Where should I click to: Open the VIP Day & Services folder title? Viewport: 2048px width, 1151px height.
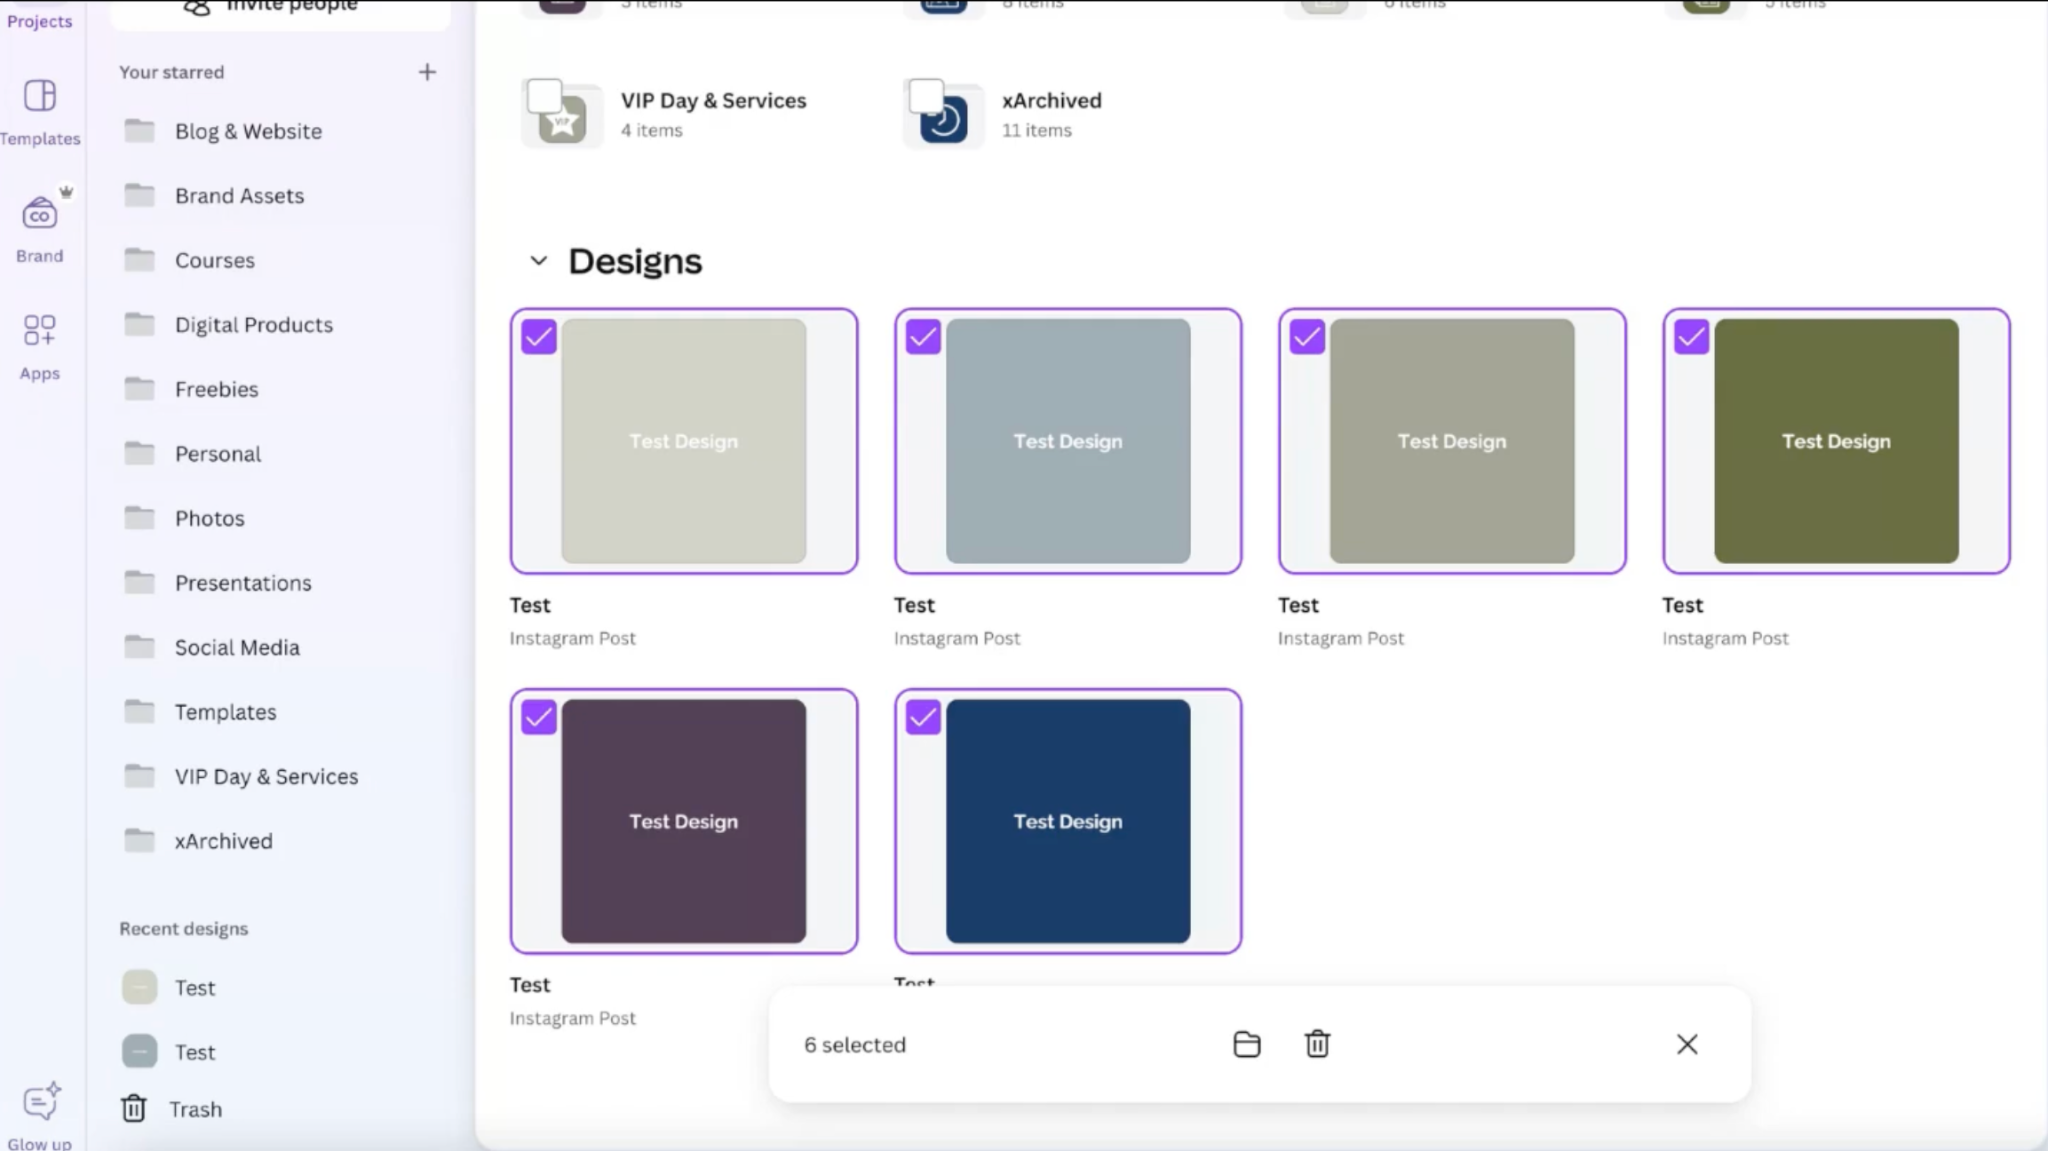pos(713,100)
